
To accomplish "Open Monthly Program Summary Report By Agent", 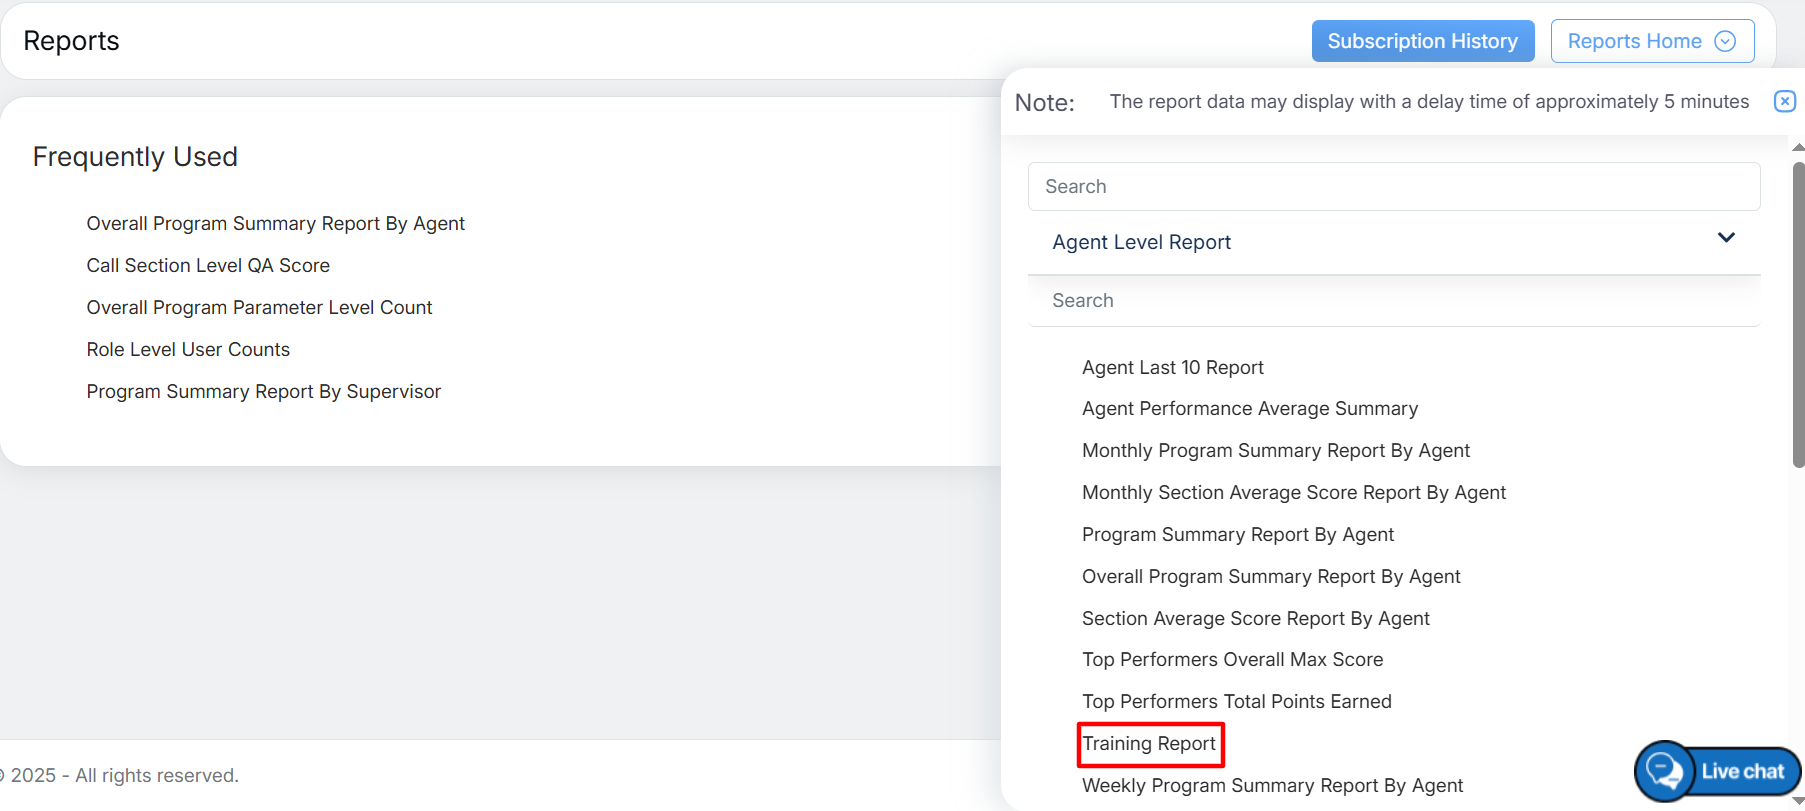I will (1275, 451).
